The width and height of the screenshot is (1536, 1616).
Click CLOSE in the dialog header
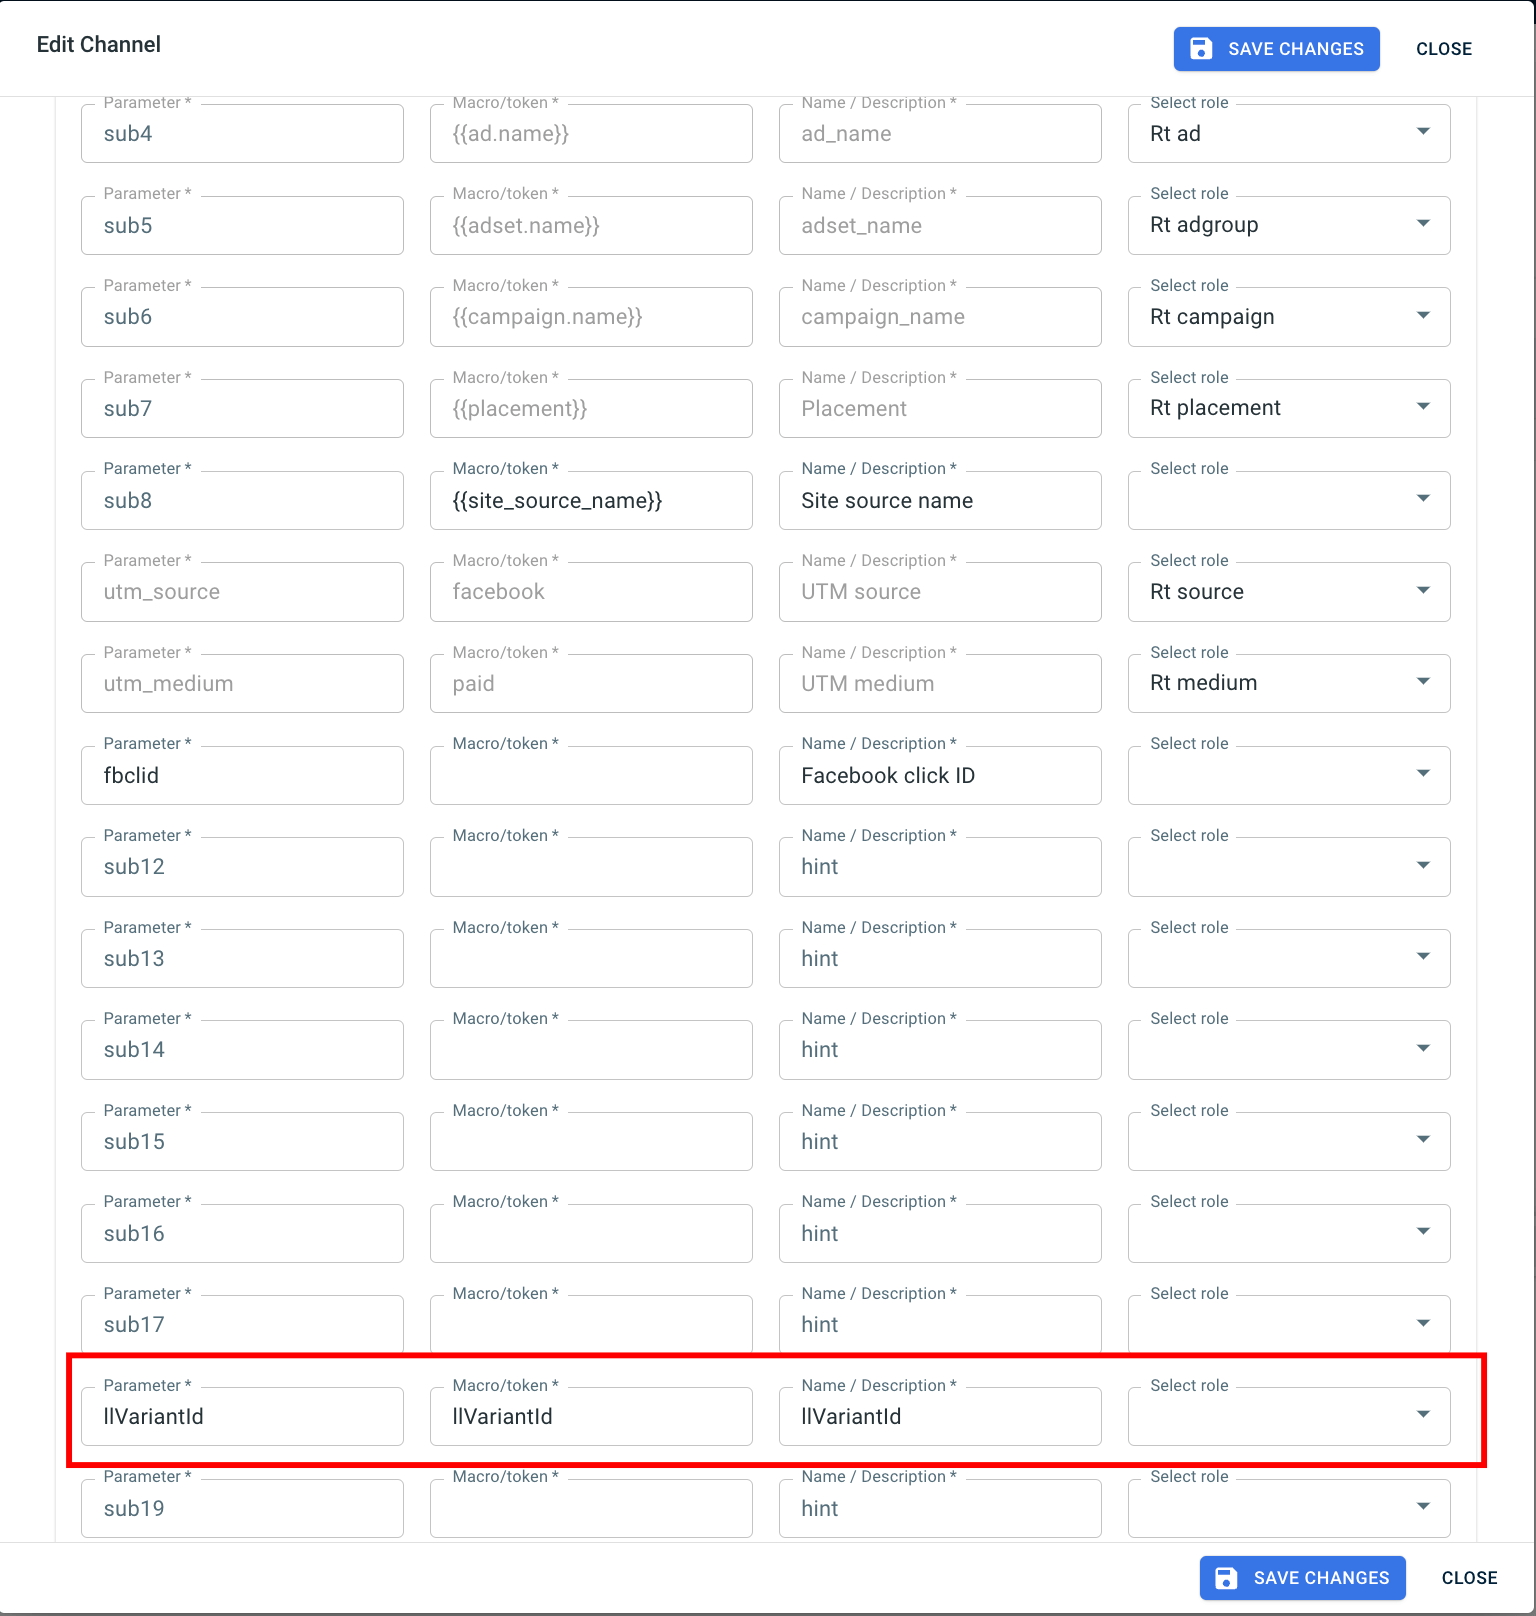(x=1444, y=49)
